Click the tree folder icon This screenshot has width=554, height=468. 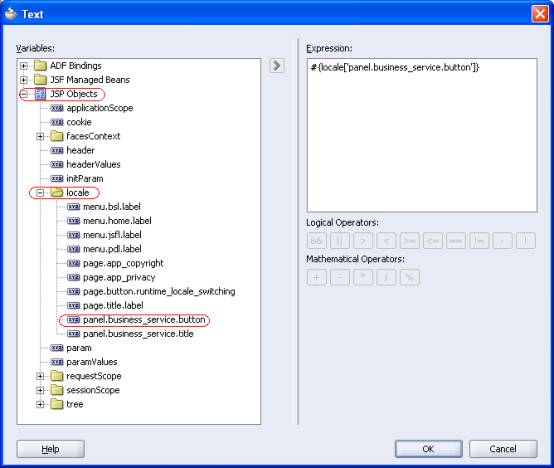(57, 404)
